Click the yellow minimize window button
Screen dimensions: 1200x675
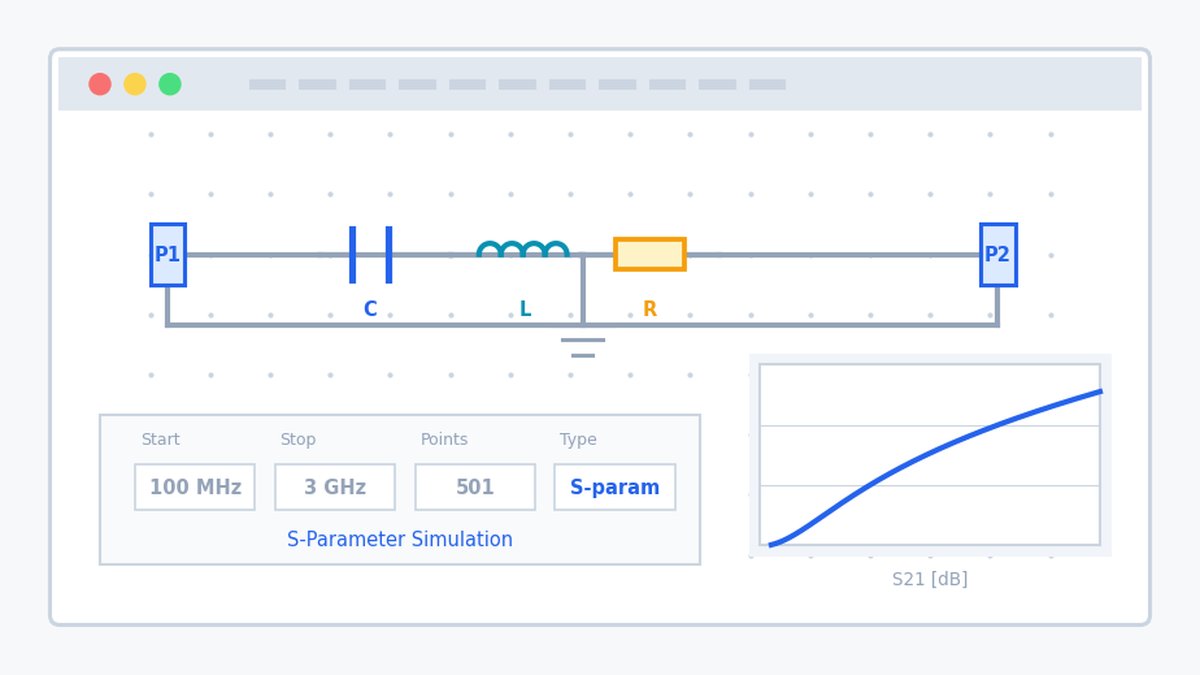click(135, 84)
